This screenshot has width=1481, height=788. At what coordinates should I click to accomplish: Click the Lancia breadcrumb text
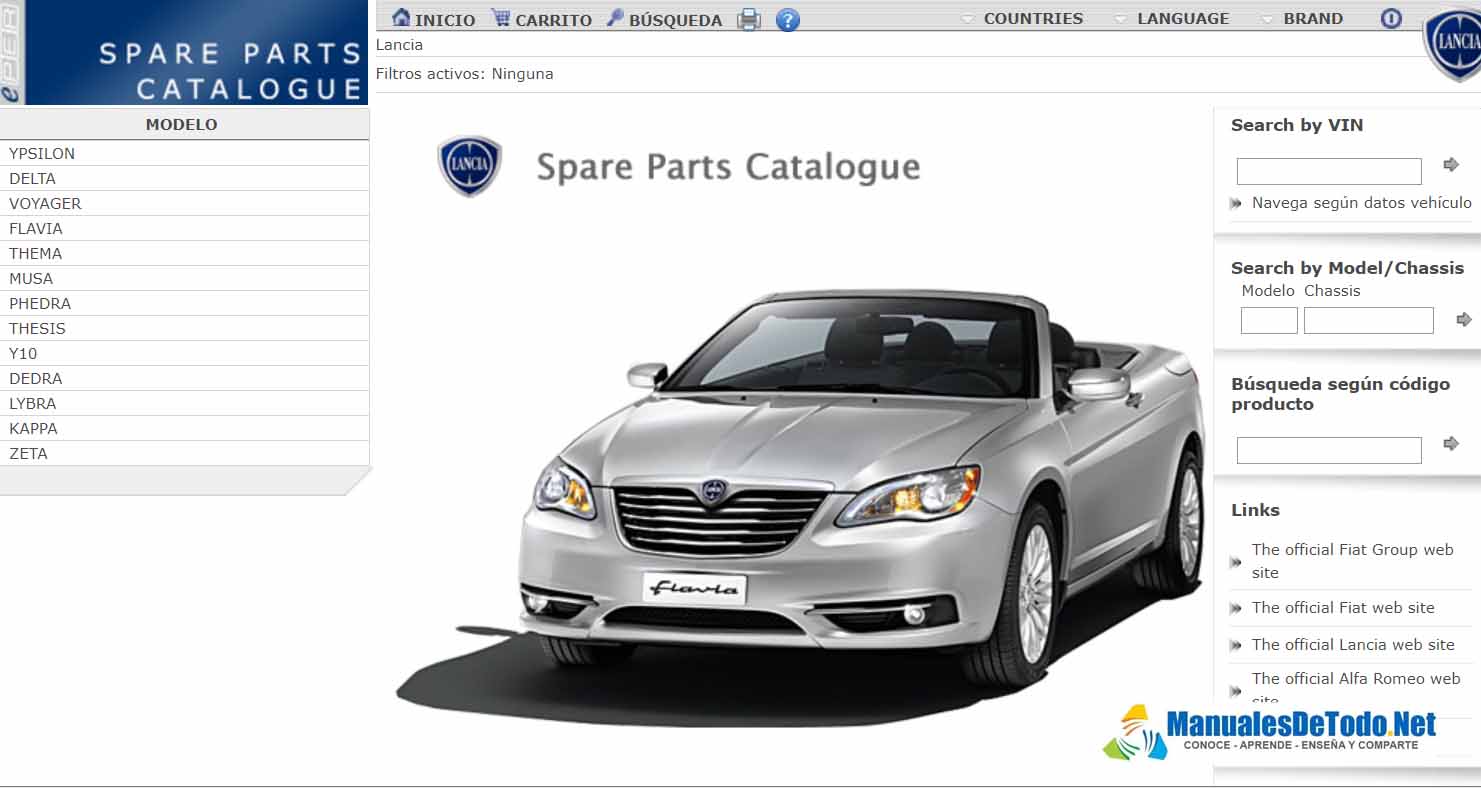click(x=399, y=45)
